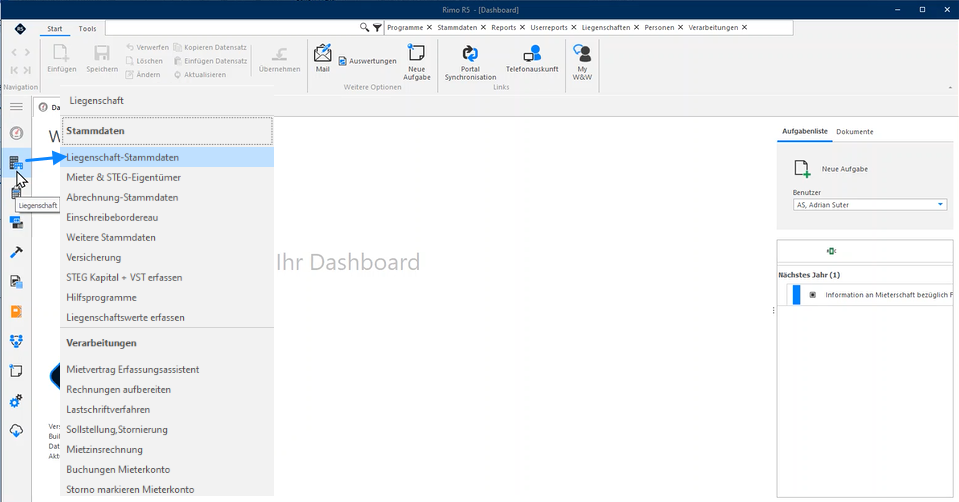
Task: Click the Liegenschaft building icon in sidebar
Action: [16, 163]
